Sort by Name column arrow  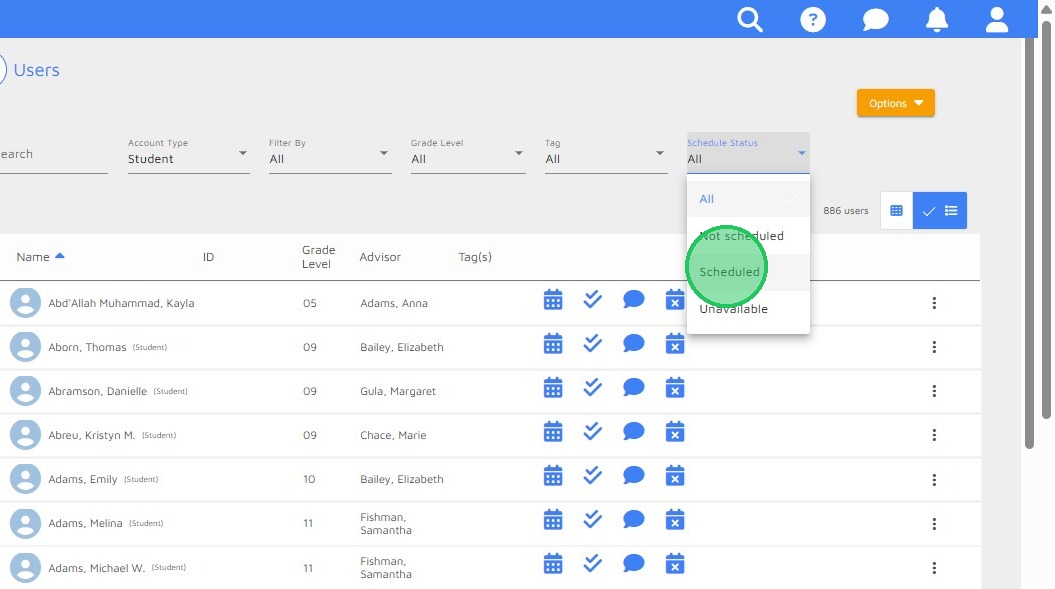click(60, 256)
